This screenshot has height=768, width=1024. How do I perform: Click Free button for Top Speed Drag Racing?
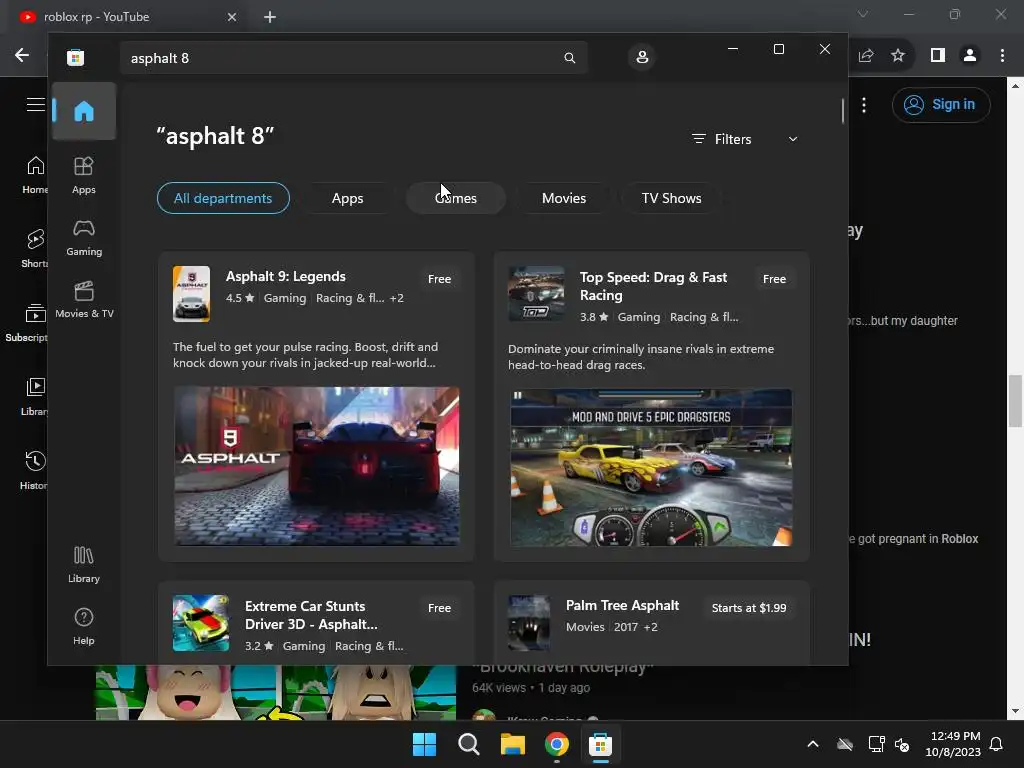tap(774, 279)
